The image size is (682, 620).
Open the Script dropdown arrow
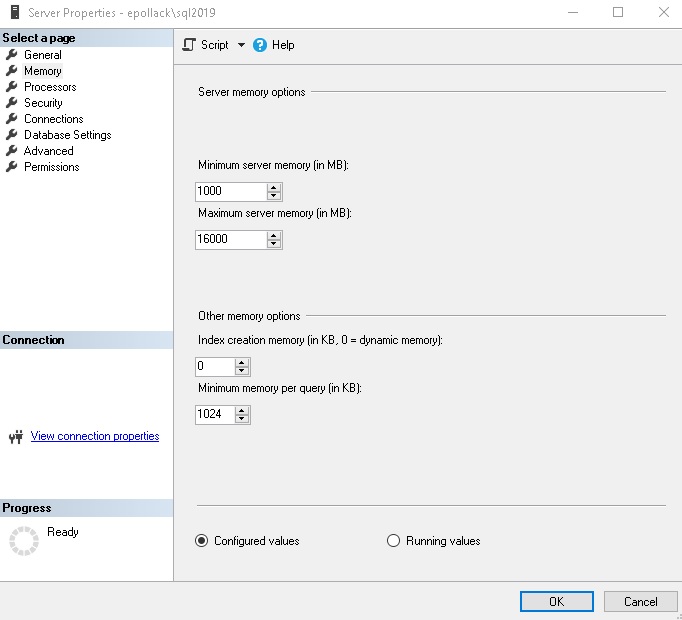pos(241,45)
